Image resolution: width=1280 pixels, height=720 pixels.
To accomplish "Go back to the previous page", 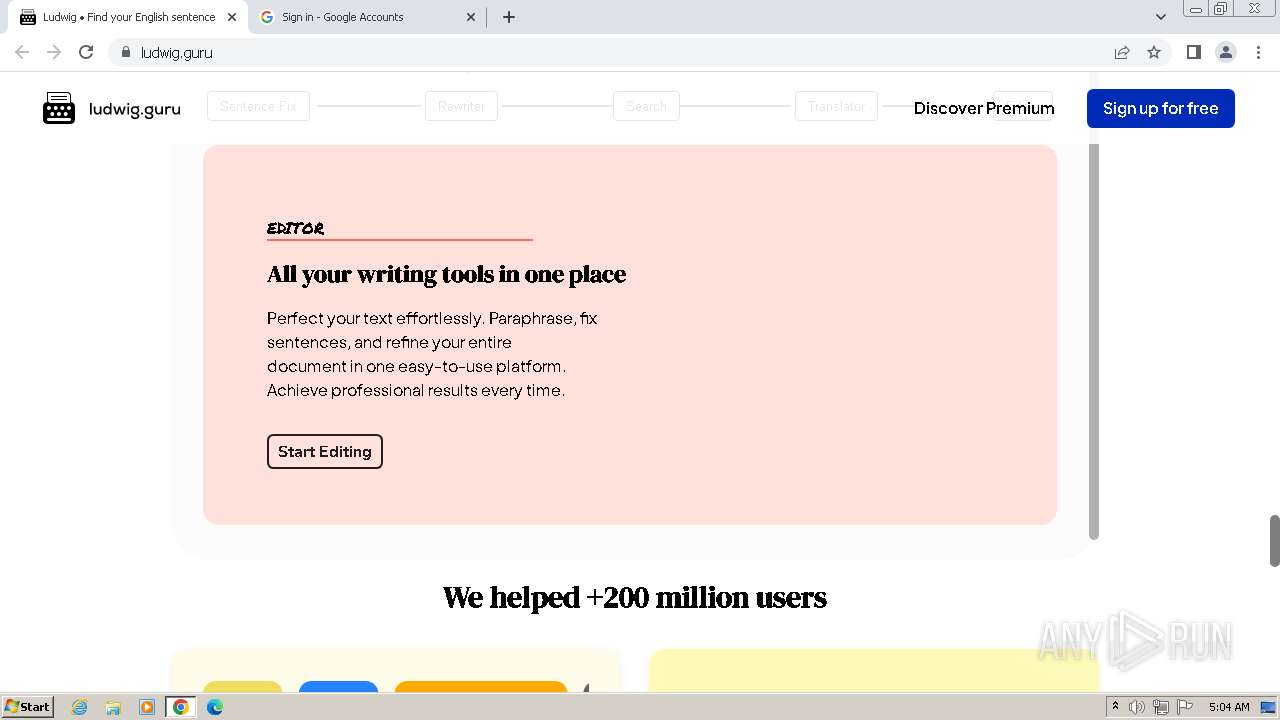I will point(22,52).
